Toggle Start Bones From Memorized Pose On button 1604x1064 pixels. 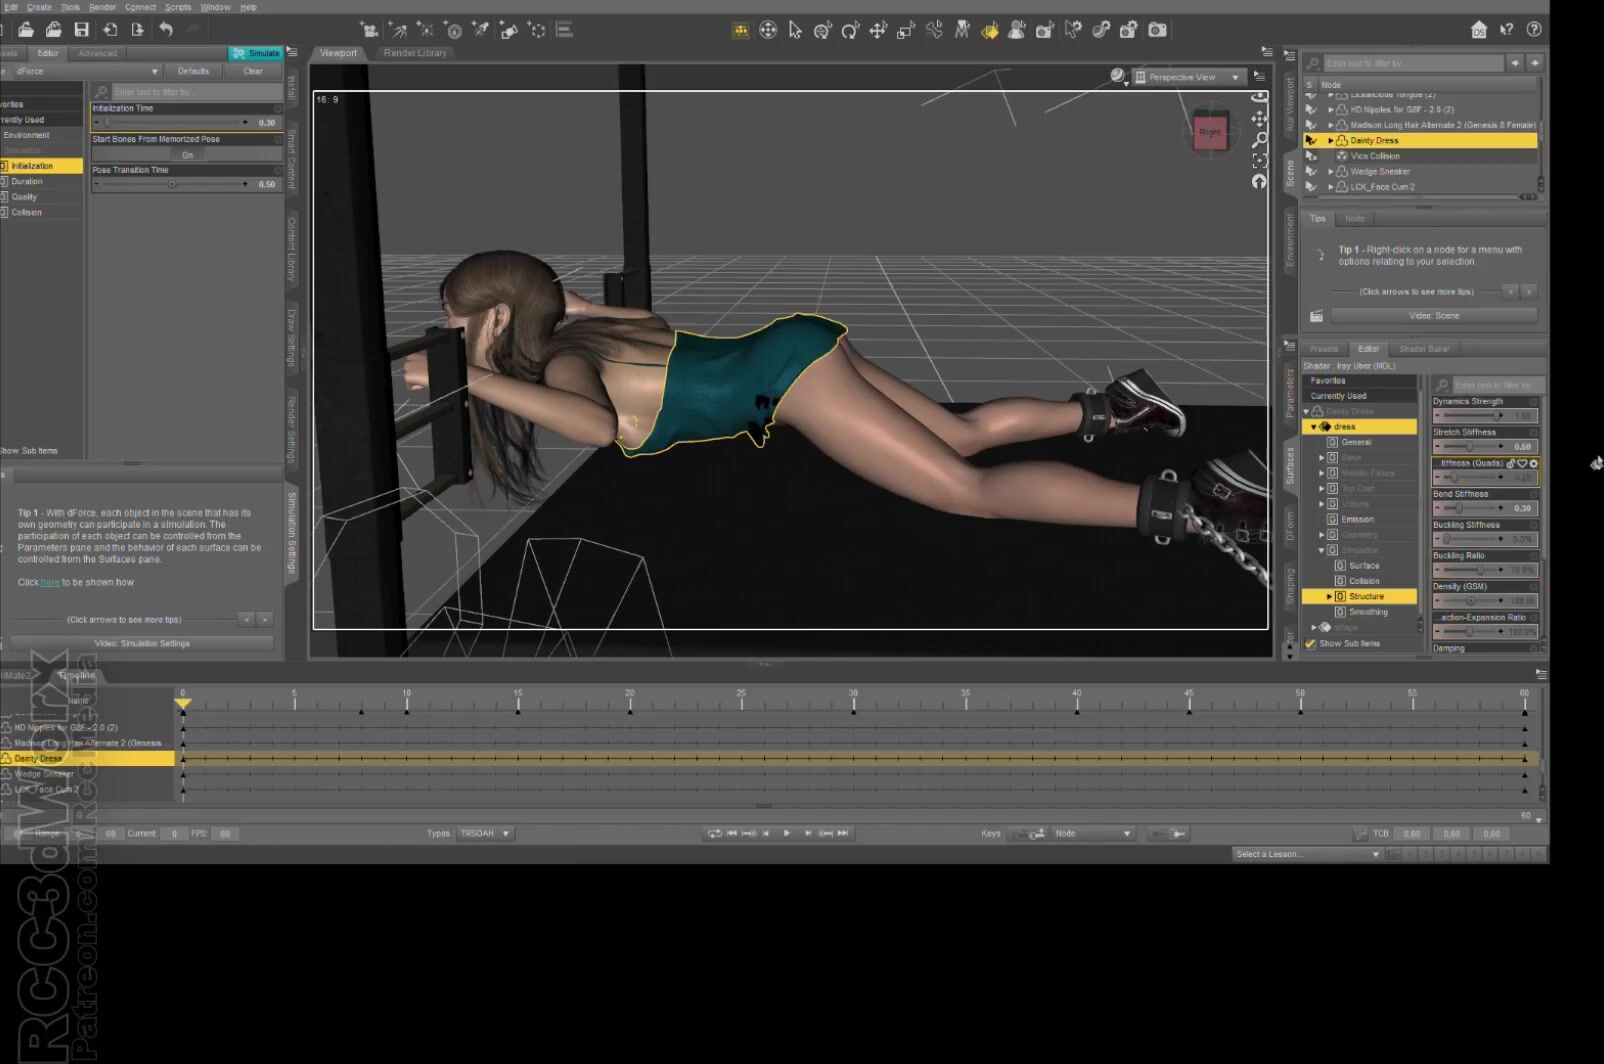pyautogui.click(x=187, y=155)
